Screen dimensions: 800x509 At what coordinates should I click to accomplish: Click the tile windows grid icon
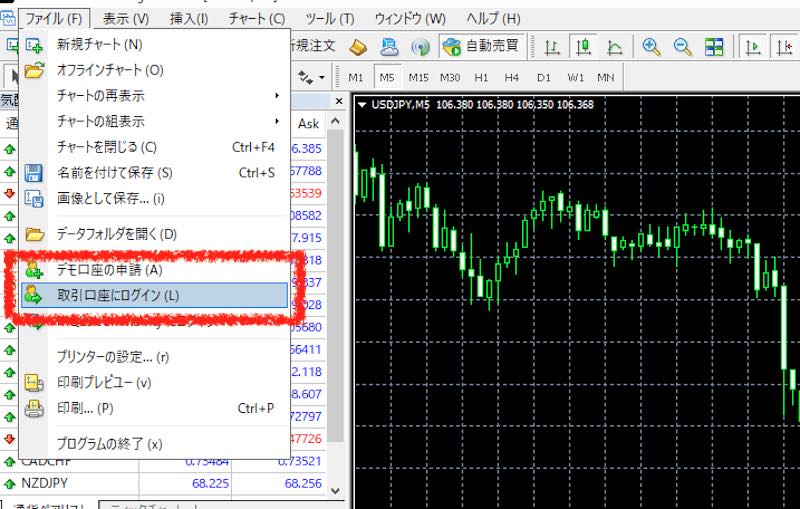[x=714, y=47]
